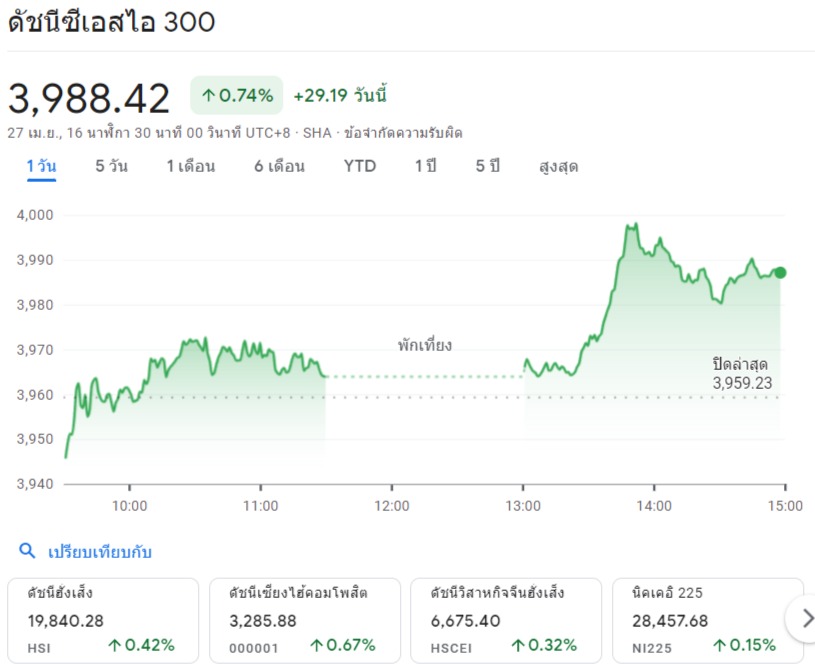Select the 1 เดือน range tab
This screenshot has width=815, height=664.
191,166
